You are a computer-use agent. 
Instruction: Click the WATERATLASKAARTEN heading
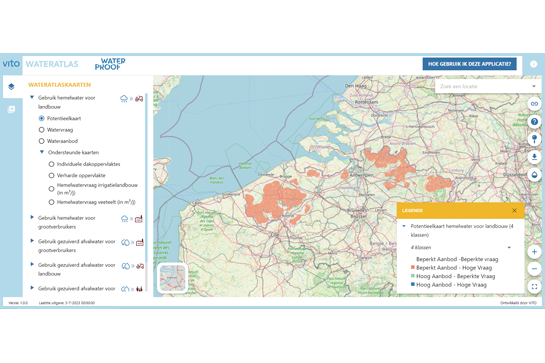(59, 85)
